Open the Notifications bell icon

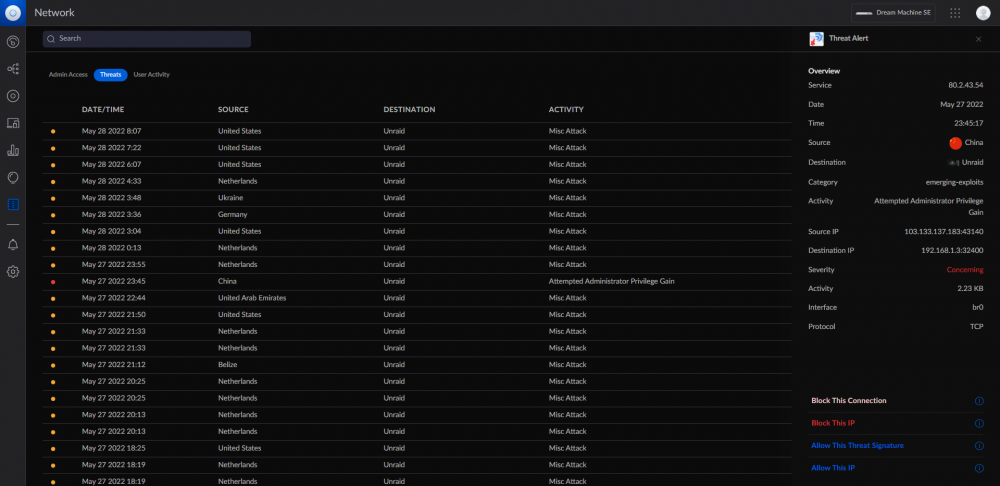point(13,245)
